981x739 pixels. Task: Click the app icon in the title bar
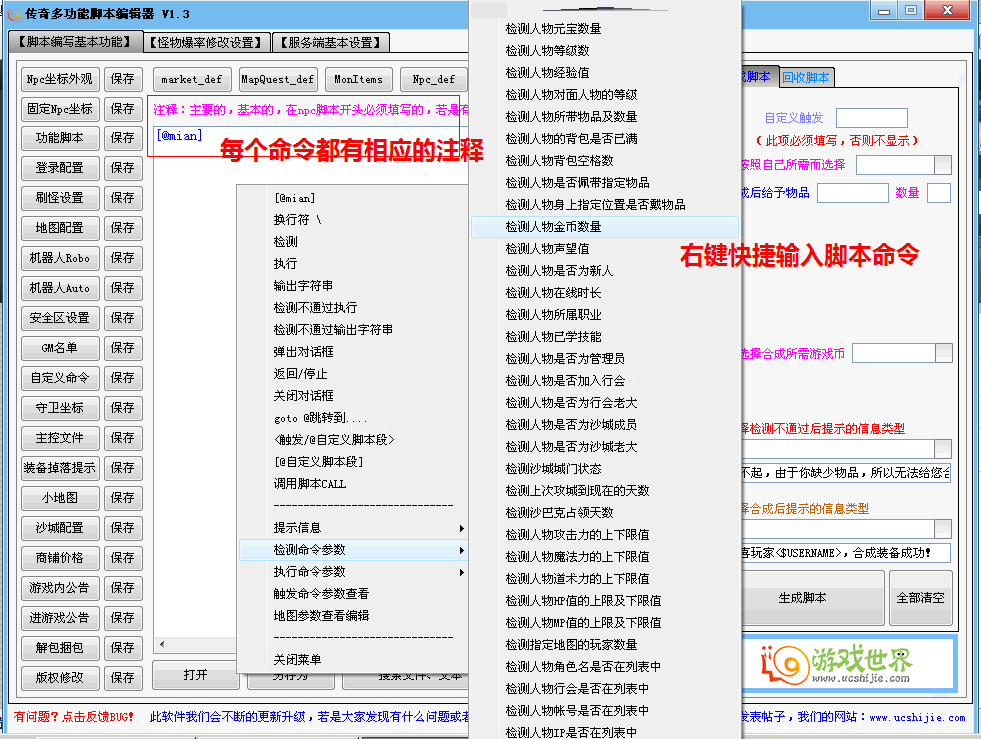[x=14, y=13]
